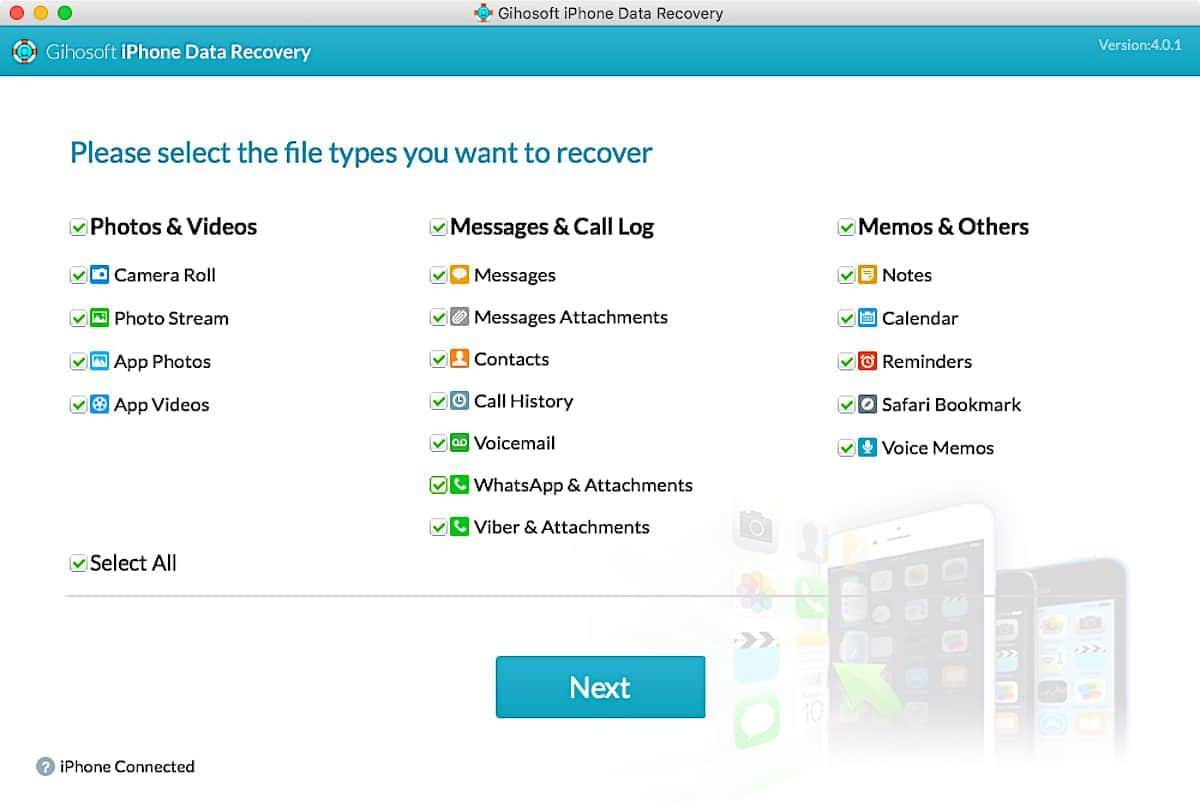The width and height of the screenshot is (1200, 806).
Task: Toggle the Photos & Videos group checkbox
Action: 78,228
